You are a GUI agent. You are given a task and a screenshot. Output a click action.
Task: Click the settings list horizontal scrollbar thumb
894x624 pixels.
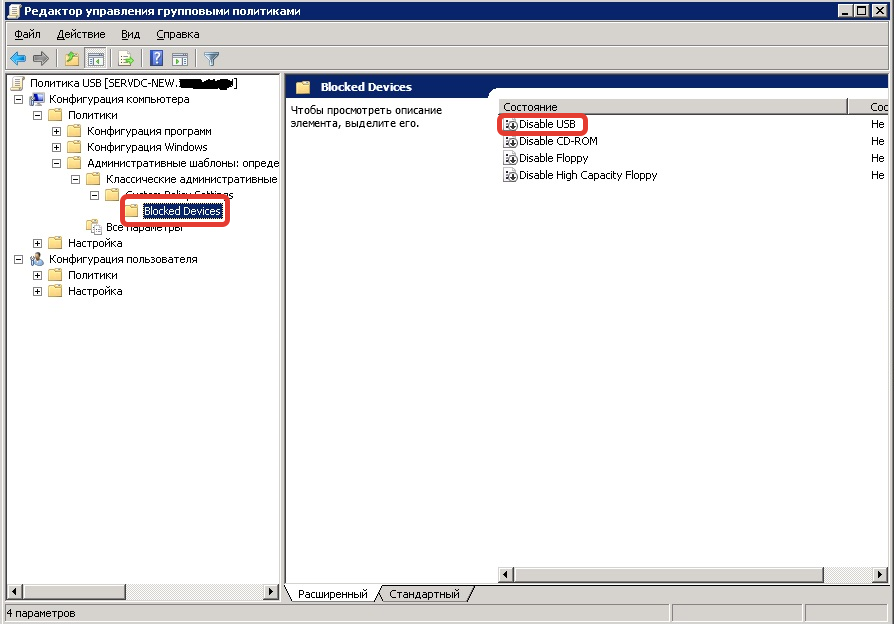click(668, 574)
